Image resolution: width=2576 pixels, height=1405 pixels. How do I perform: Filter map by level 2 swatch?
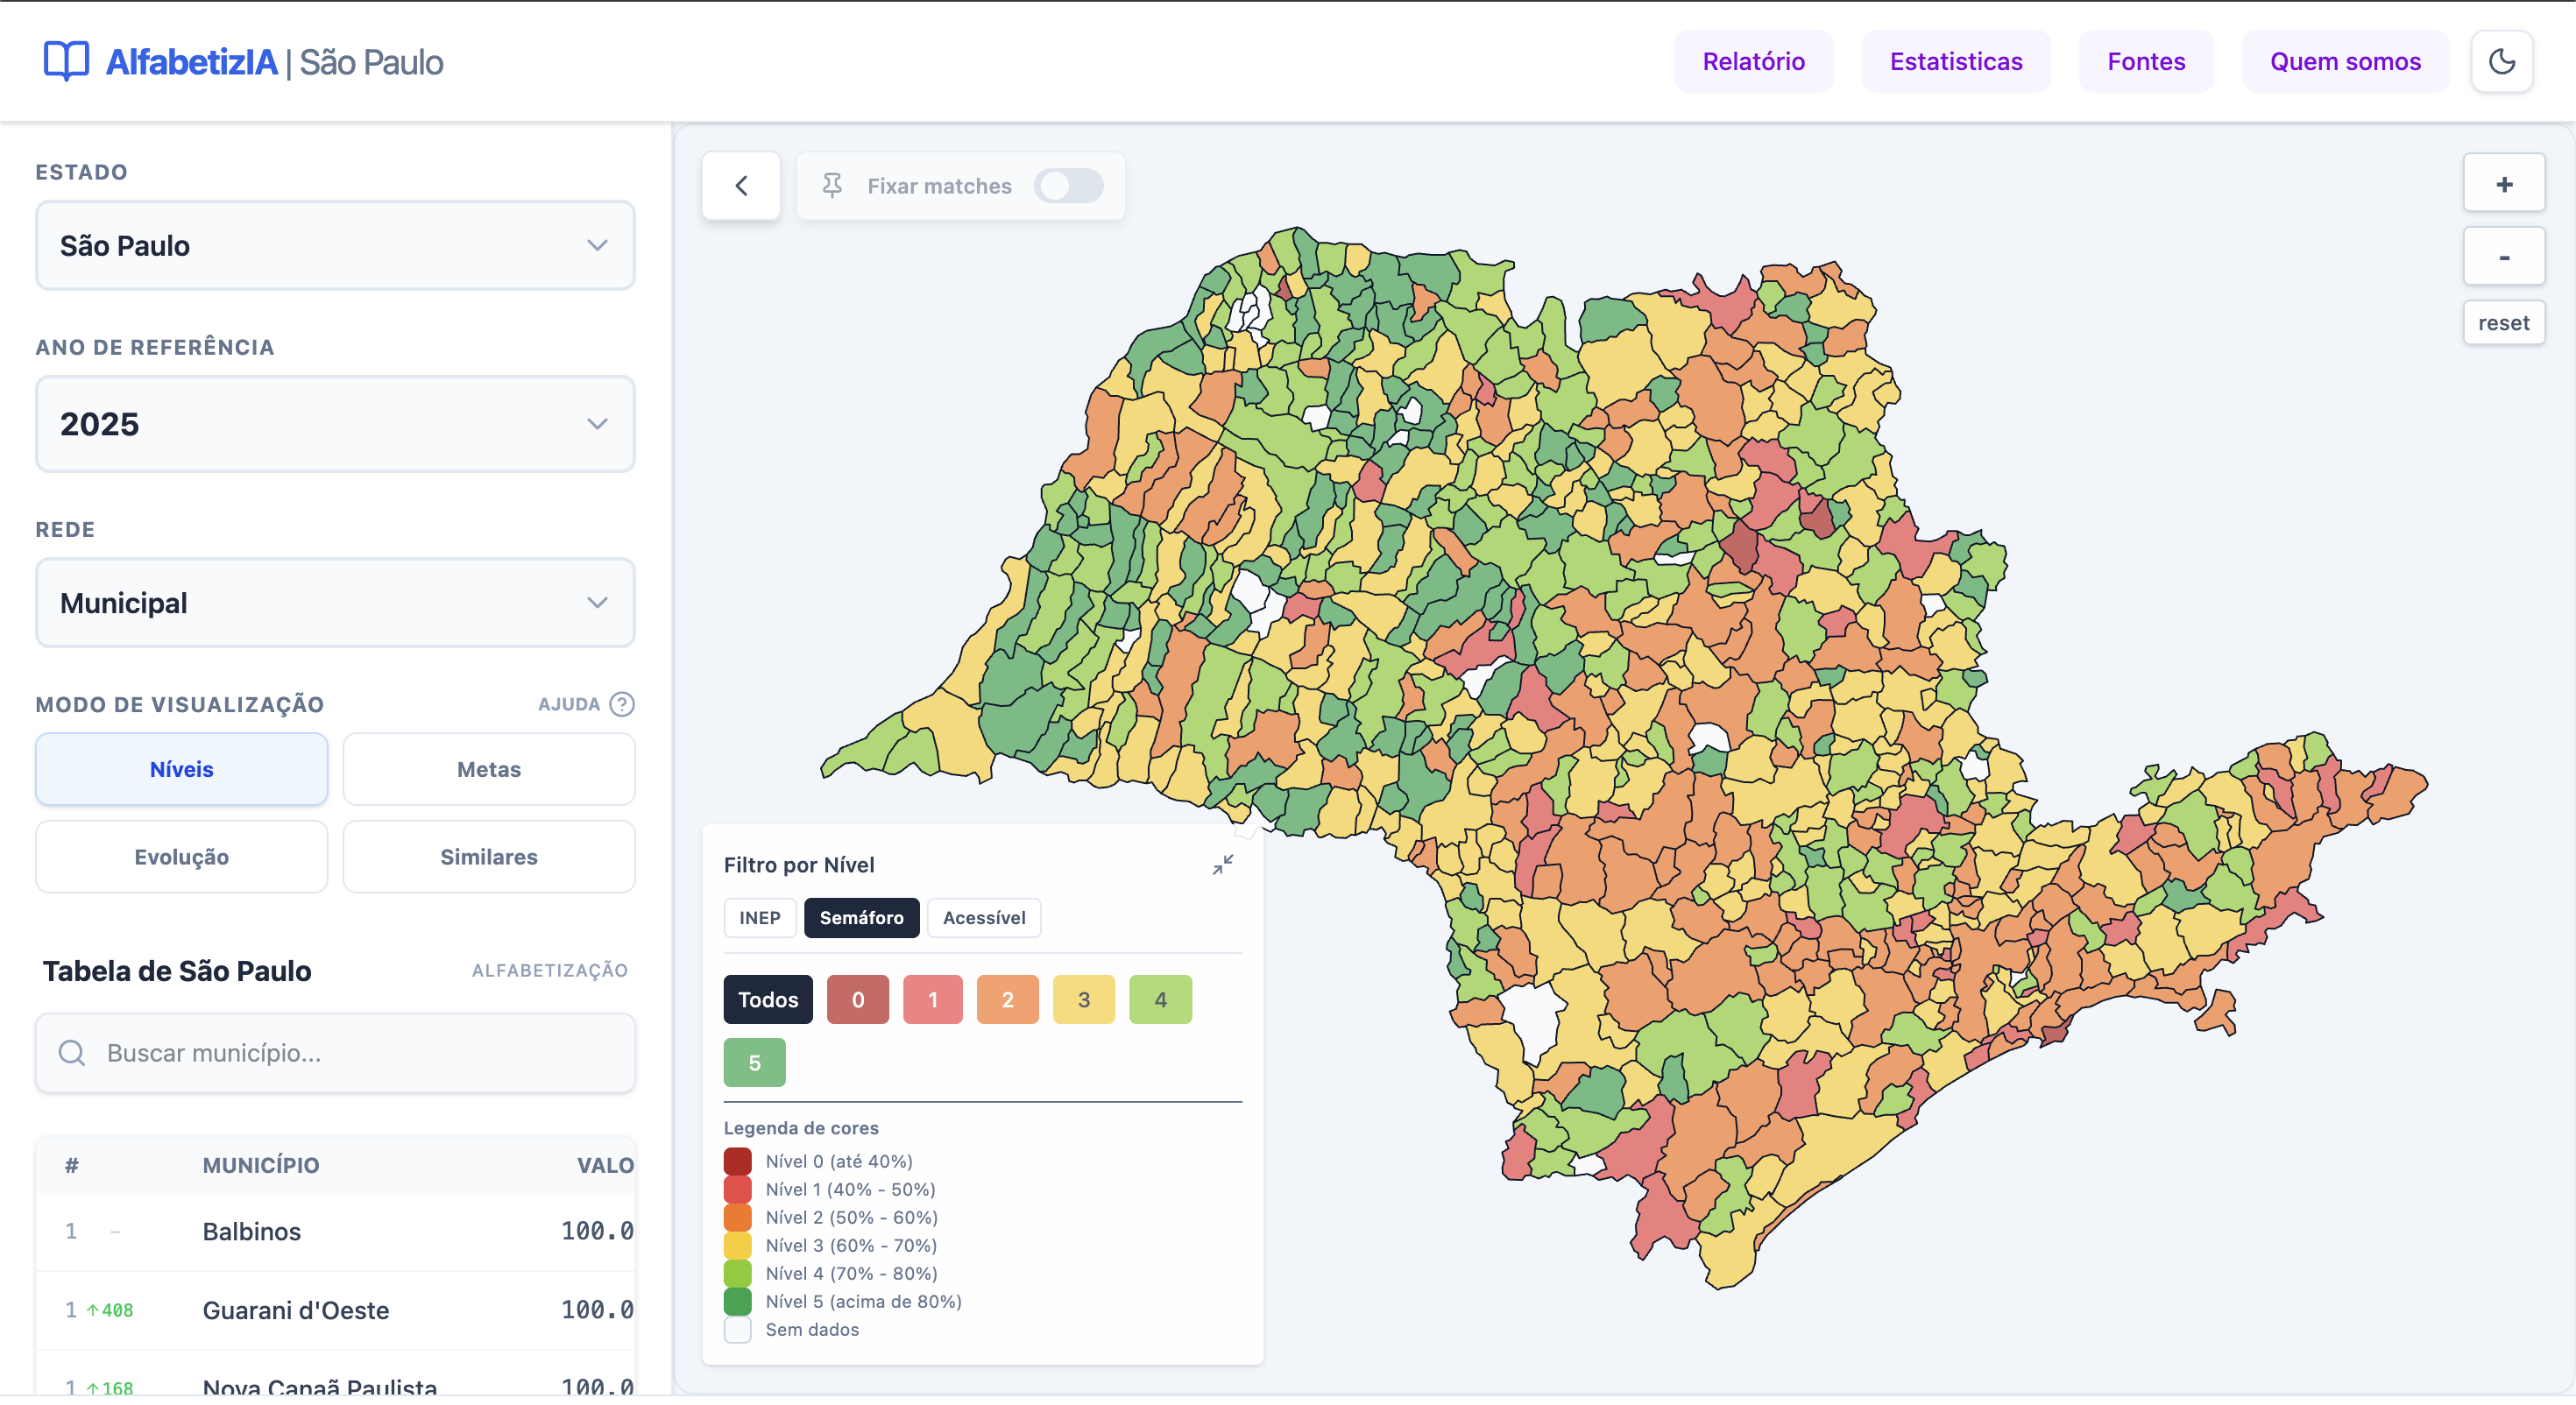pyautogui.click(x=1008, y=999)
